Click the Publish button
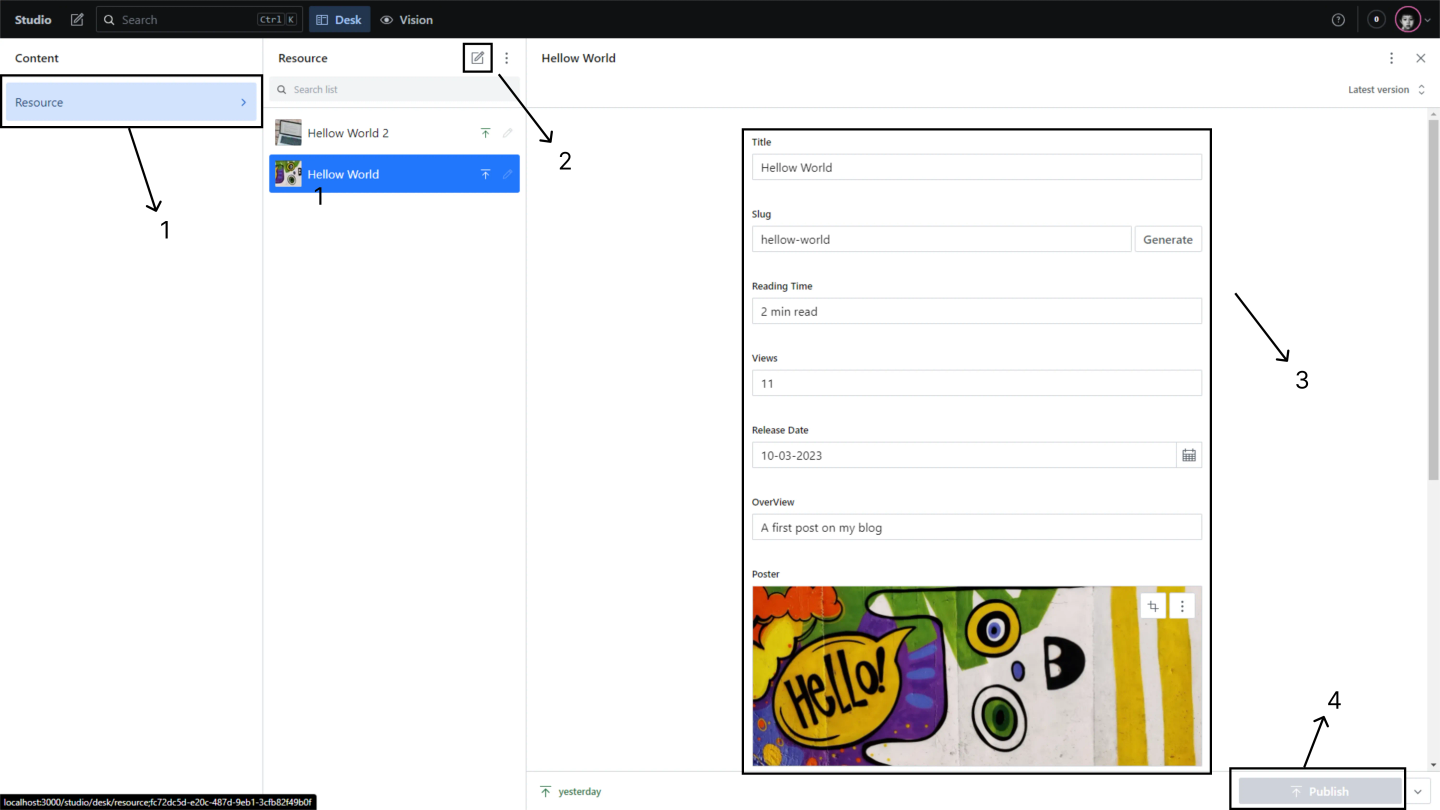The height and width of the screenshot is (810, 1440). click(x=1320, y=791)
